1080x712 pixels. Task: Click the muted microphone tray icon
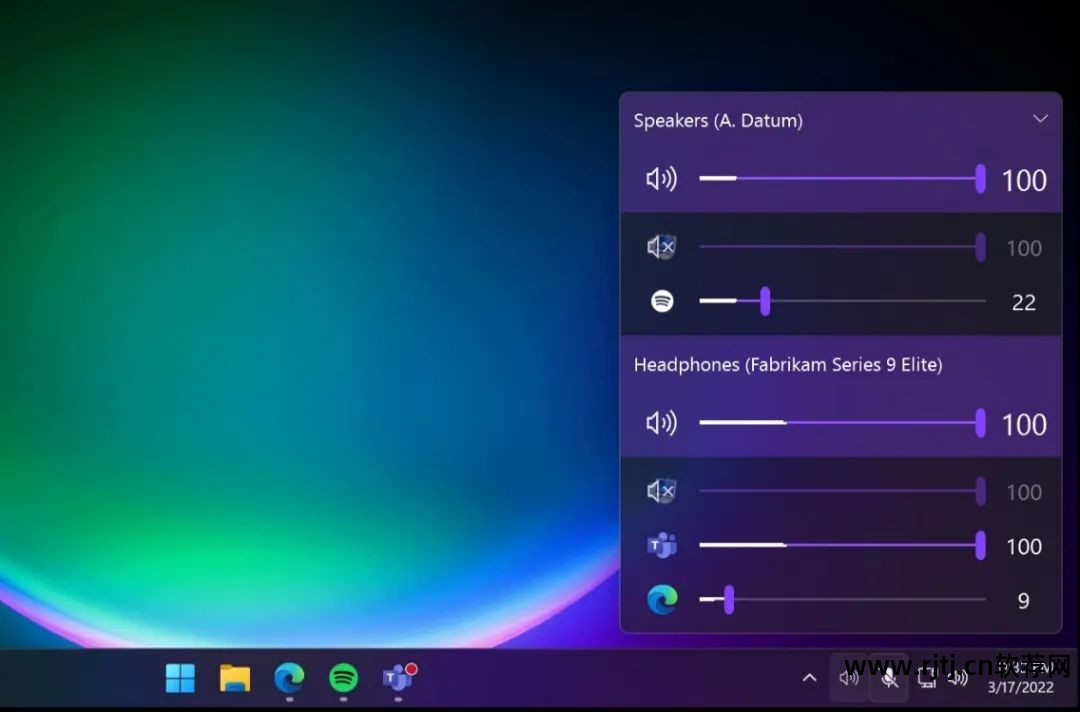pyautogui.click(x=889, y=678)
